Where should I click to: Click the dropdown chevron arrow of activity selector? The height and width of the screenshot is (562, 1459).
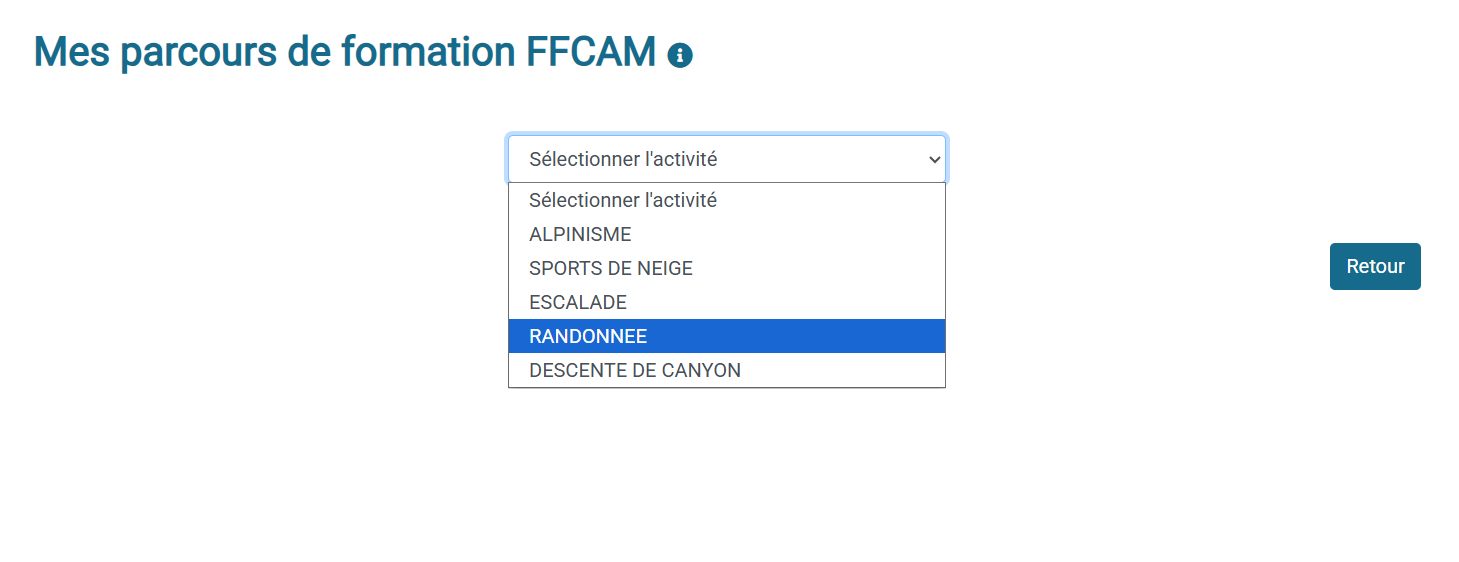(934, 159)
